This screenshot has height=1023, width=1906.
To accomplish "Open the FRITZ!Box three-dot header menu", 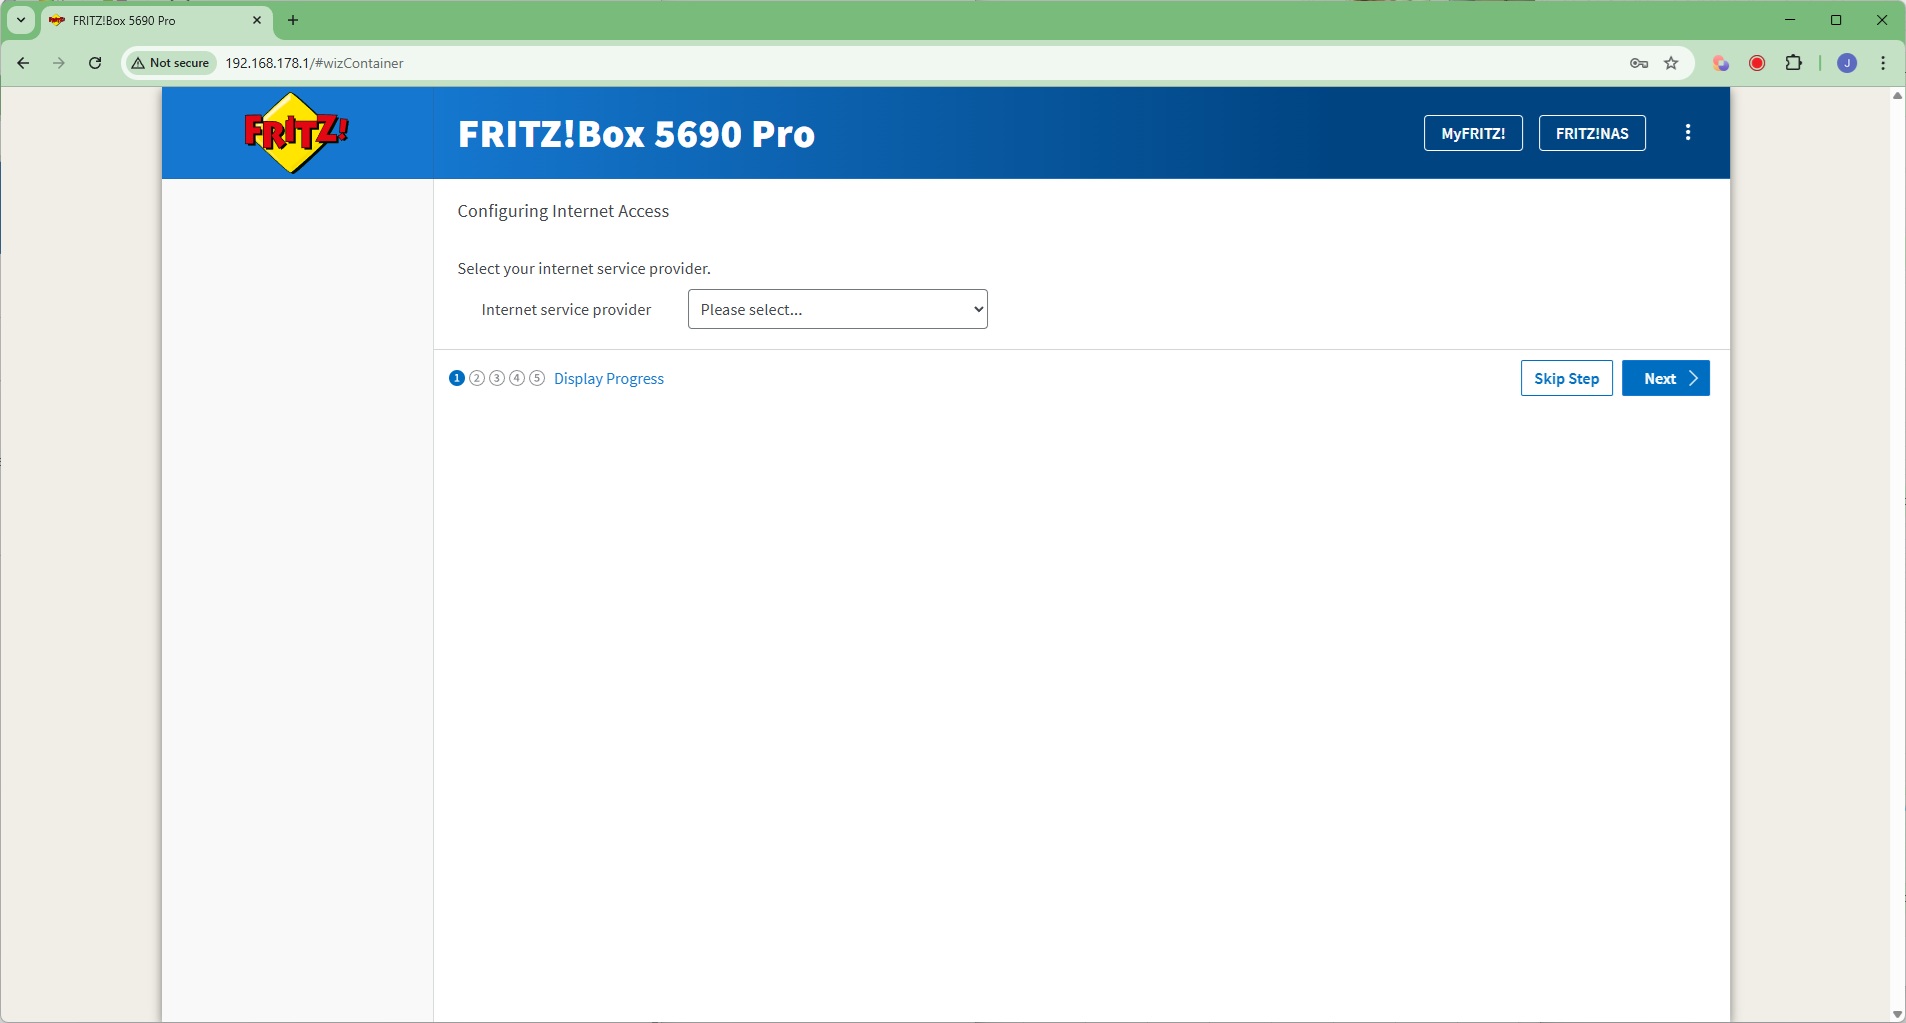I will pyautogui.click(x=1689, y=133).
